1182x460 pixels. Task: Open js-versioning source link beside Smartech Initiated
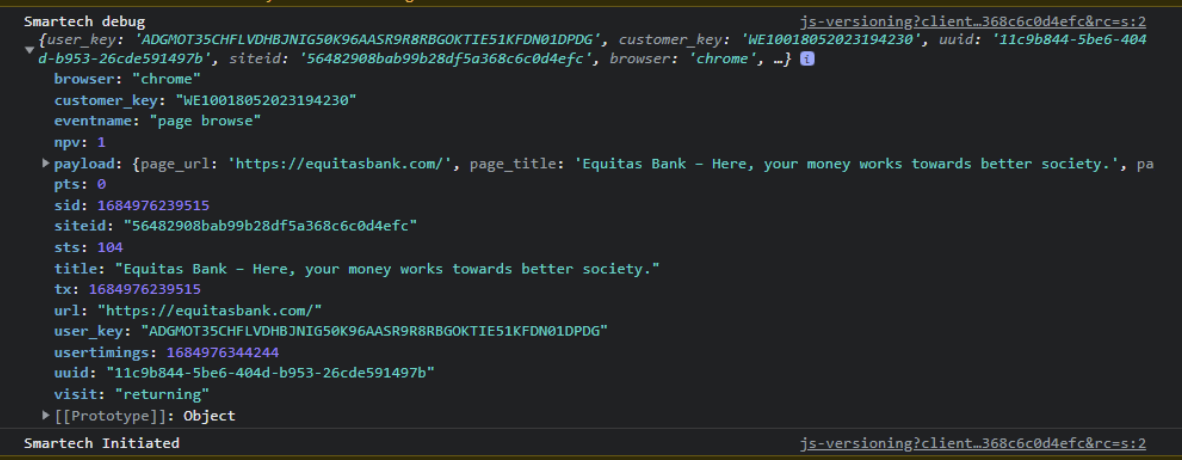[972, 443]
